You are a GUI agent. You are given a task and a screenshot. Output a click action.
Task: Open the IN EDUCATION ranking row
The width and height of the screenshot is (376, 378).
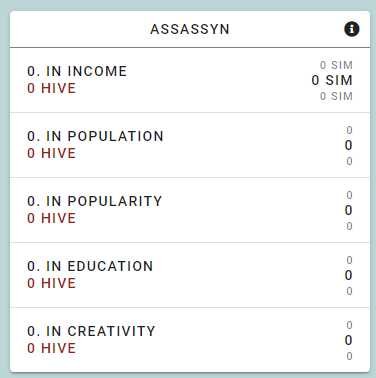tap(190, 275)
